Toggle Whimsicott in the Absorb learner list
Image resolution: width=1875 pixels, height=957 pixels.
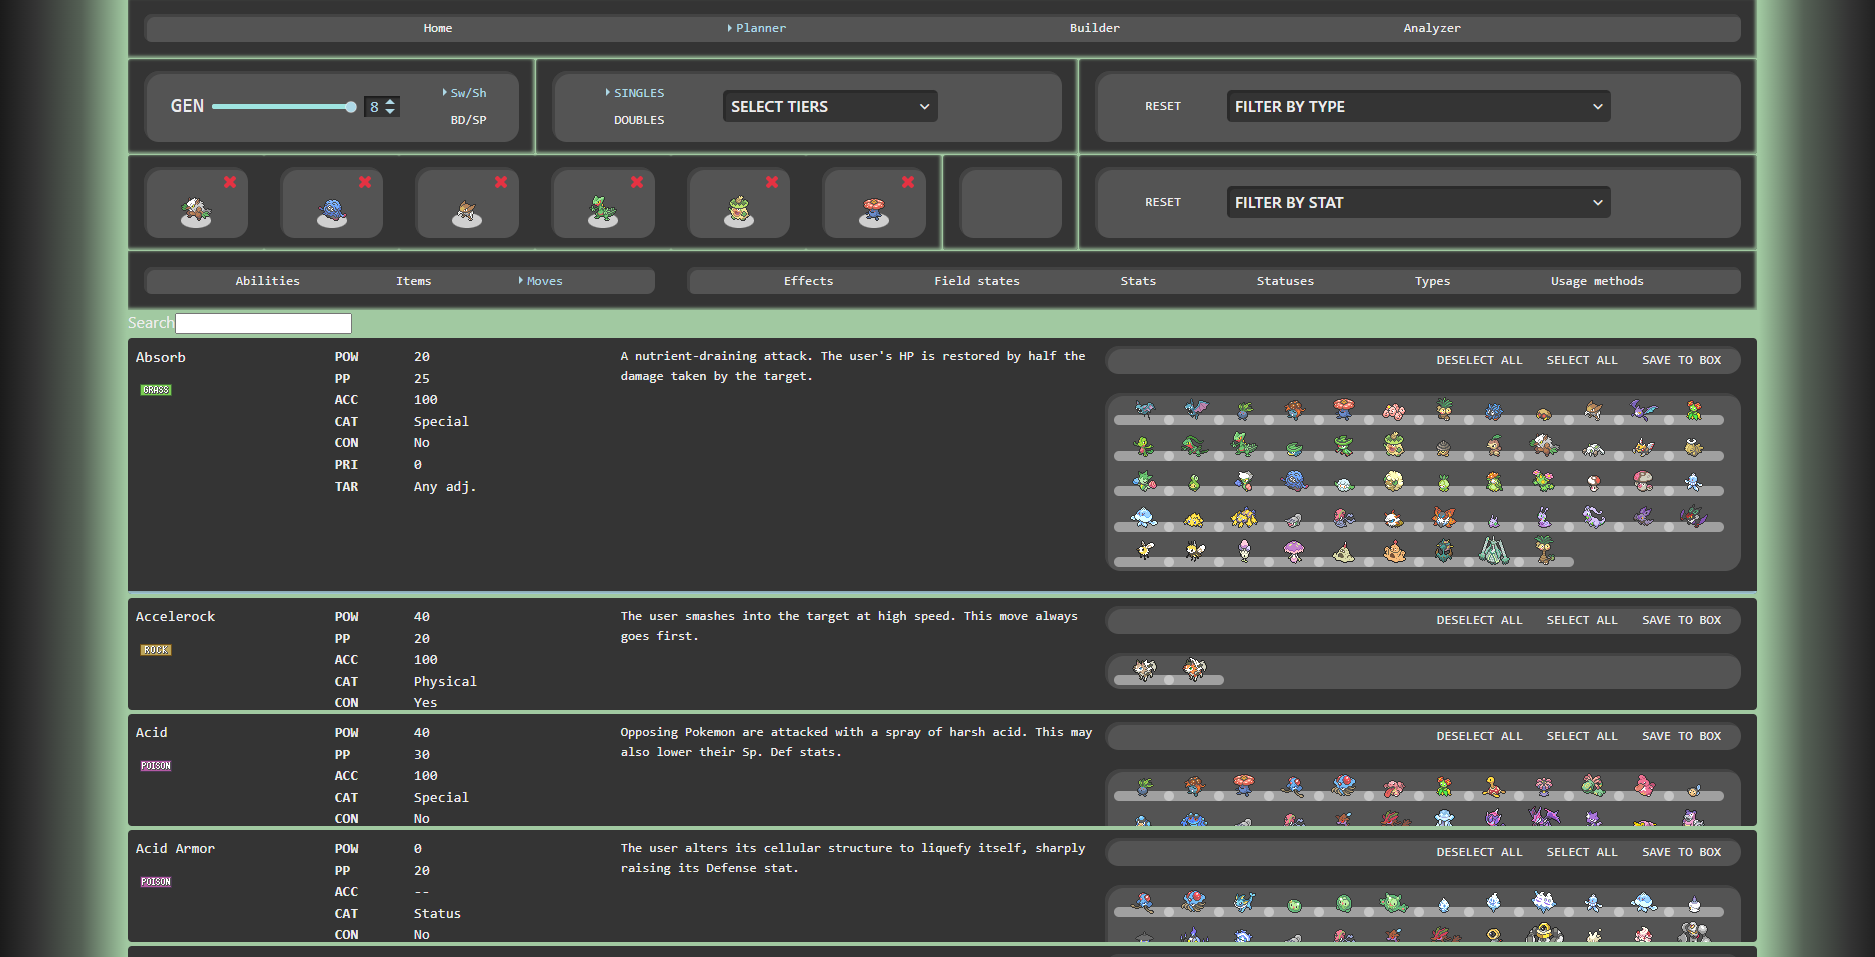point(1394,481)
